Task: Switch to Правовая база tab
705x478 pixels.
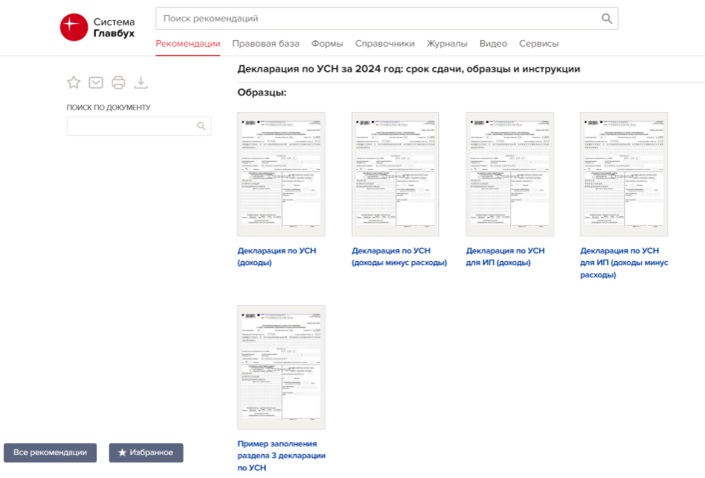Action: 265,44
